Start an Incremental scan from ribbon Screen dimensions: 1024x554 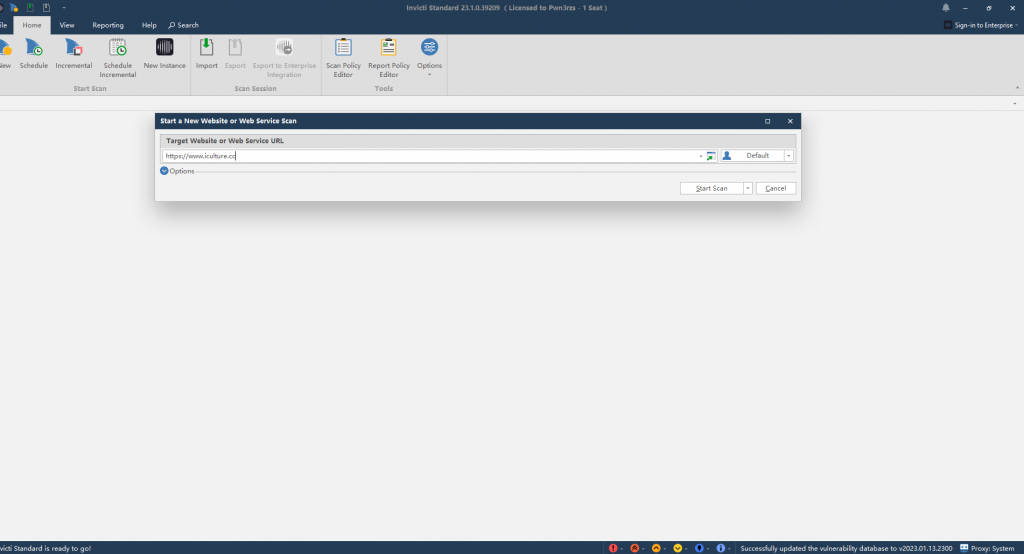point(73,54)
